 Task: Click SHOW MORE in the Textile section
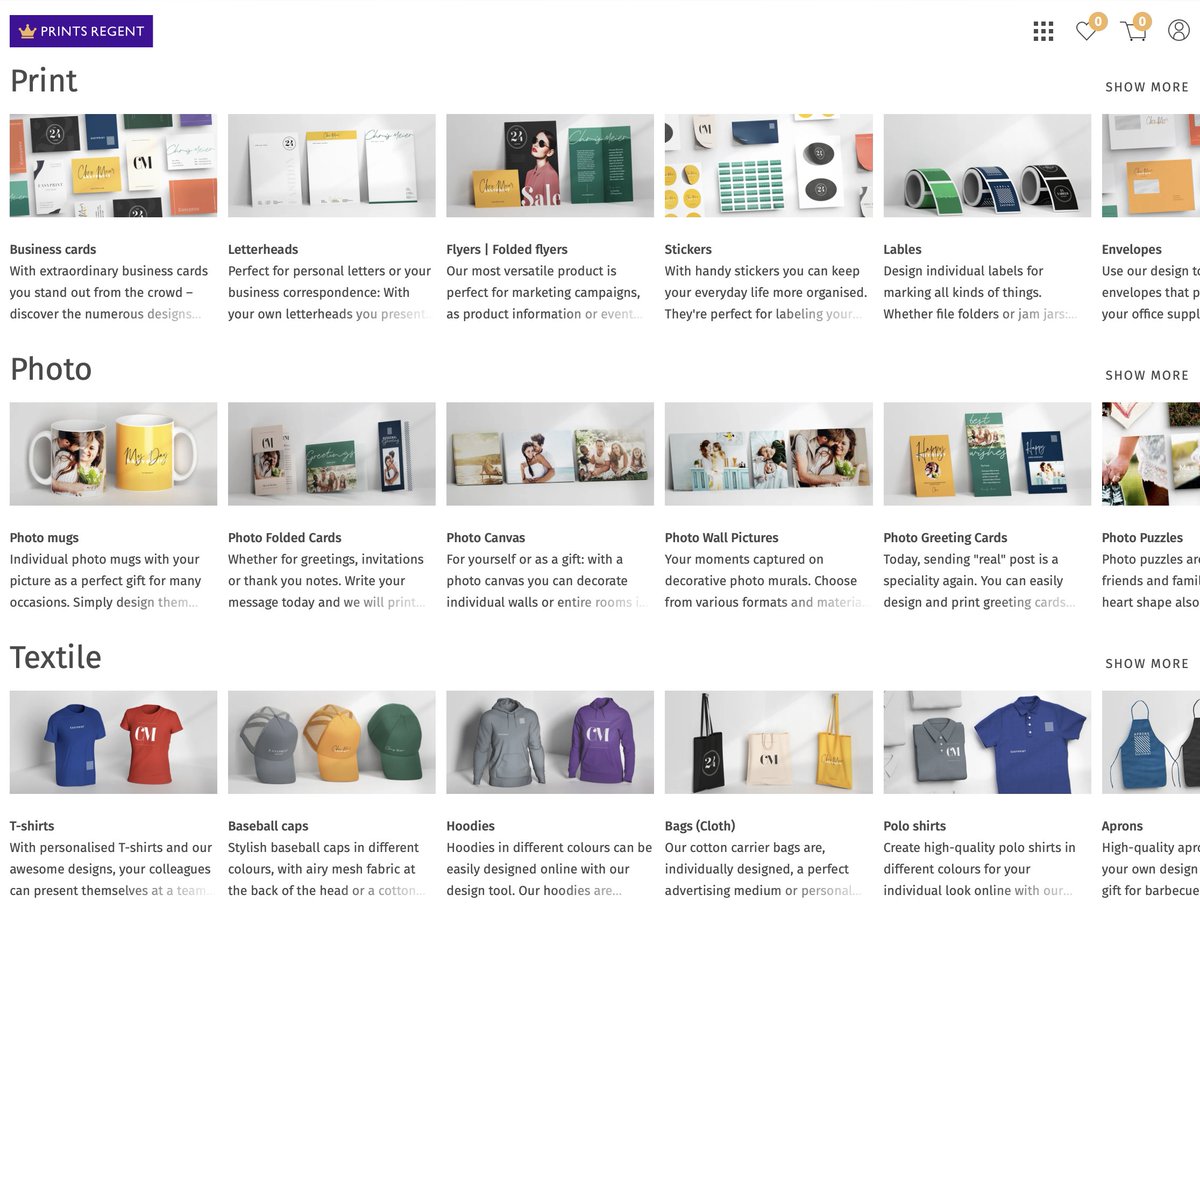1147,663
